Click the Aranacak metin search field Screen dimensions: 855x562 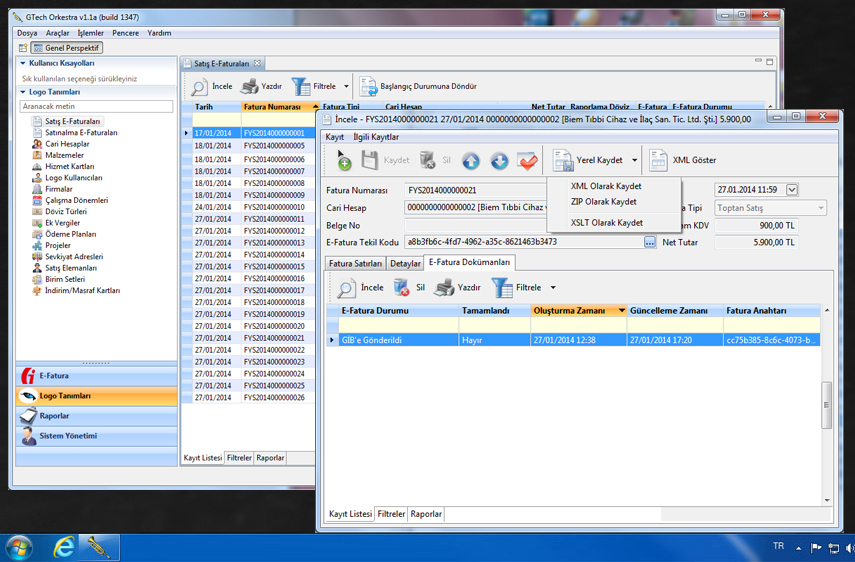(96, 106)
